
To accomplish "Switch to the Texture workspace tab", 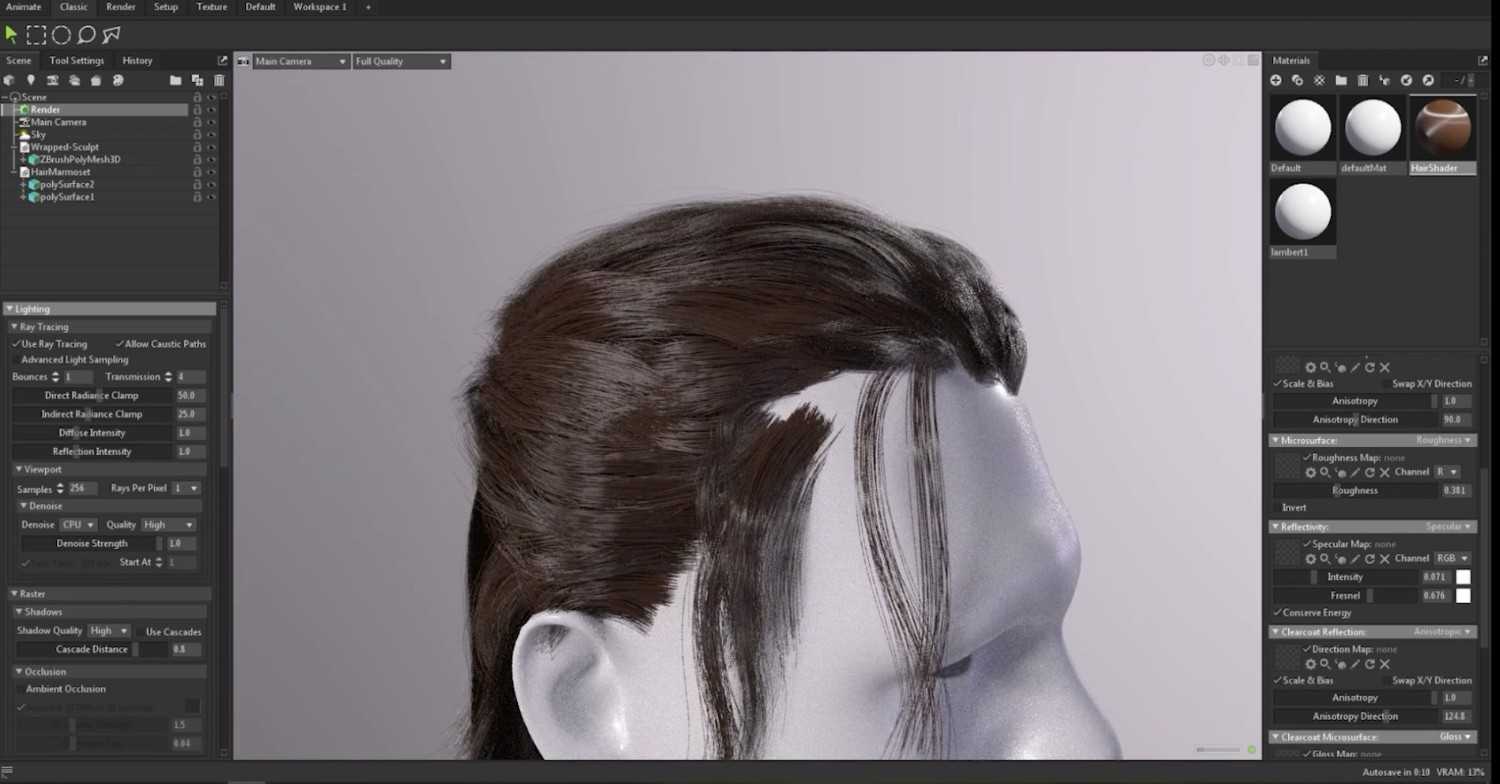I will [212, 7].
